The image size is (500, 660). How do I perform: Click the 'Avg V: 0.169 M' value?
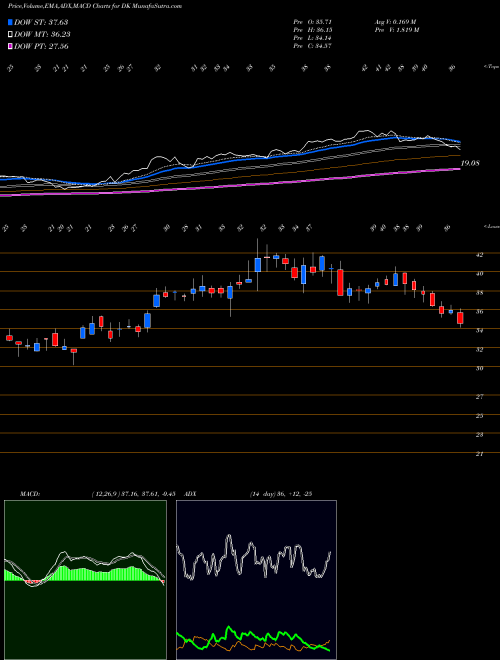395,21
